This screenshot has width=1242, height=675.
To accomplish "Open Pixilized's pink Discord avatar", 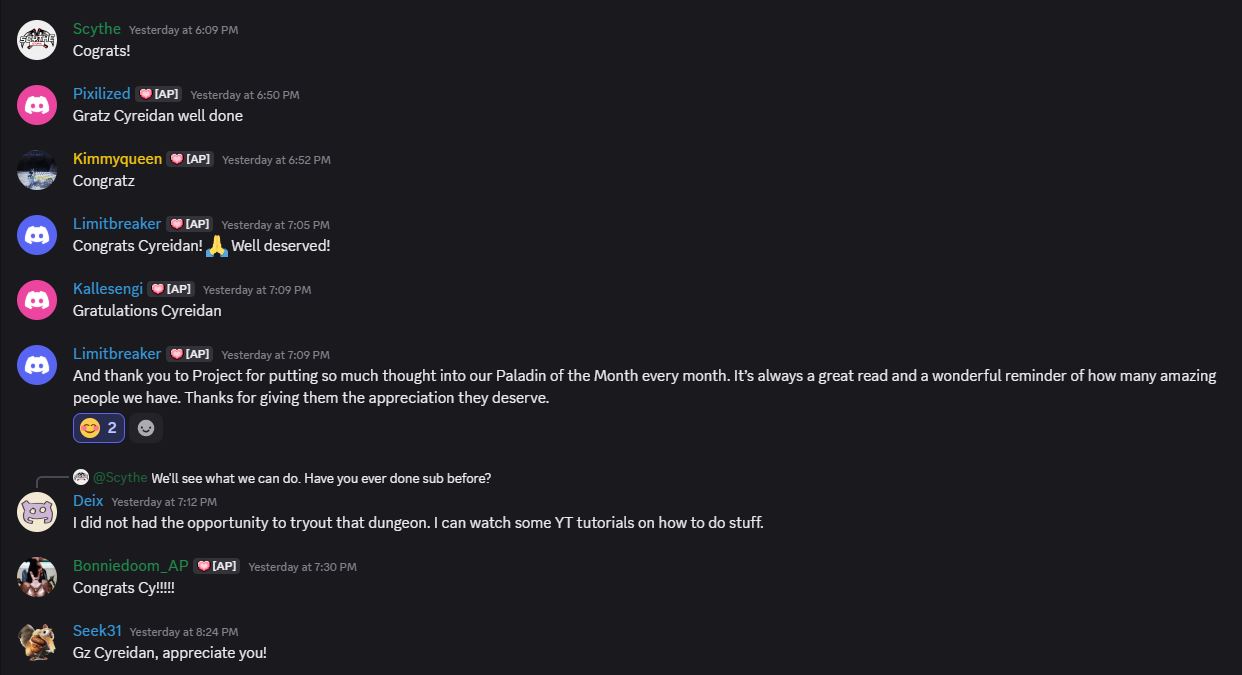I will pos(37,105).
